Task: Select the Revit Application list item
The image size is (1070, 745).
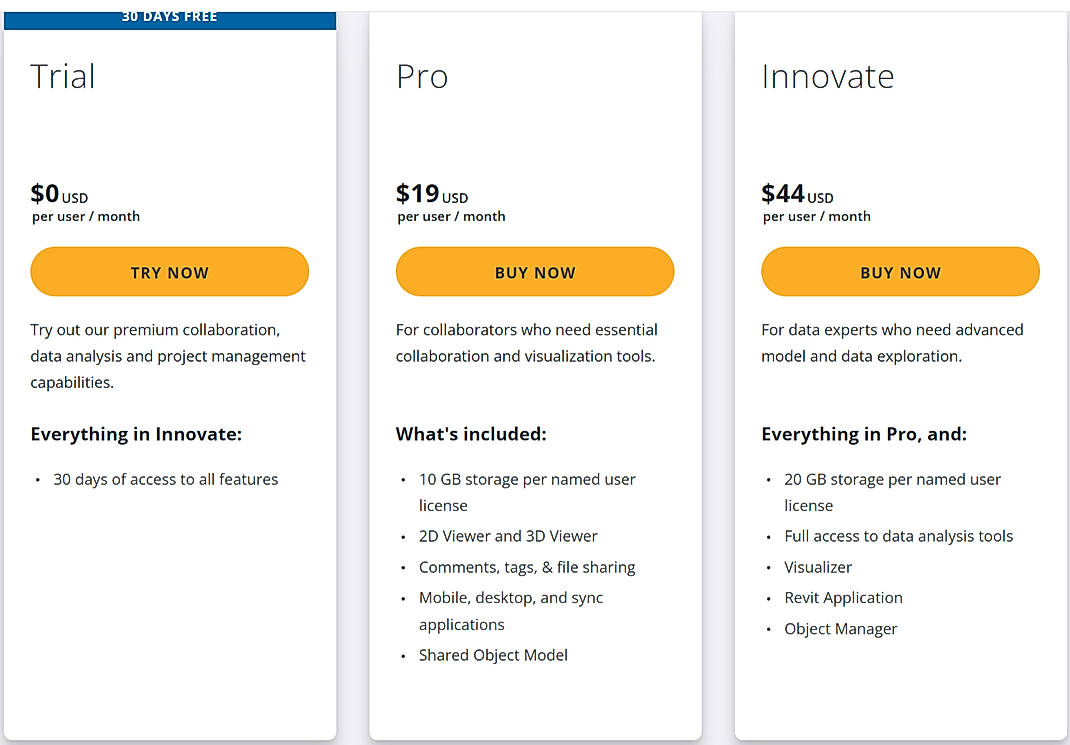Action: pos(843,598)
